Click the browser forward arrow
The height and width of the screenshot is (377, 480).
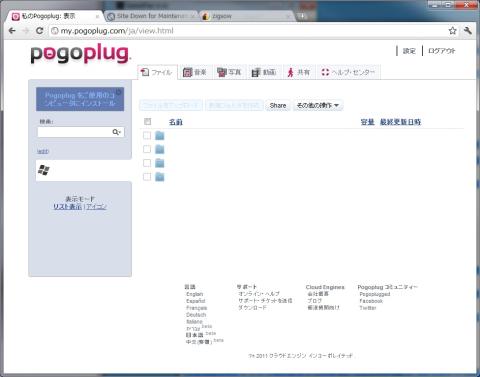(x=26, y=31)
